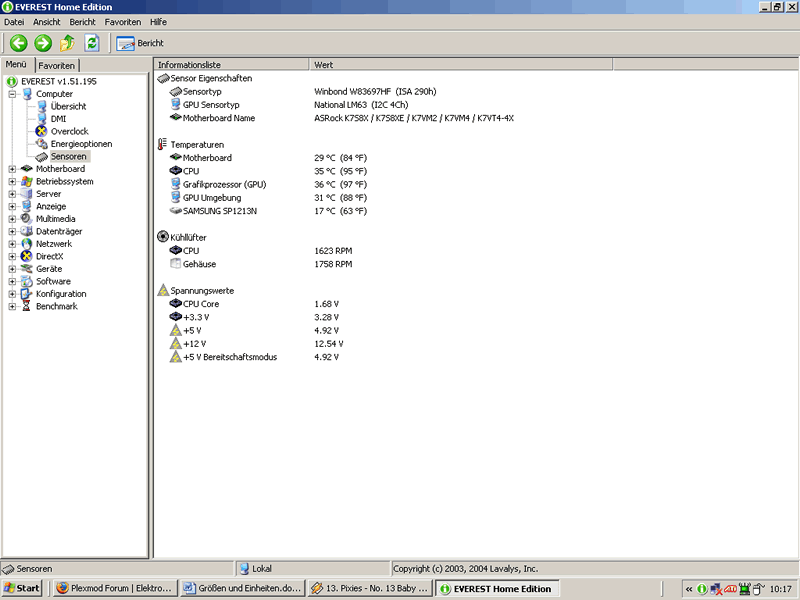Select Overclock in the tree
This screenshot has height=600, width=800.
(x=69, y=131)
